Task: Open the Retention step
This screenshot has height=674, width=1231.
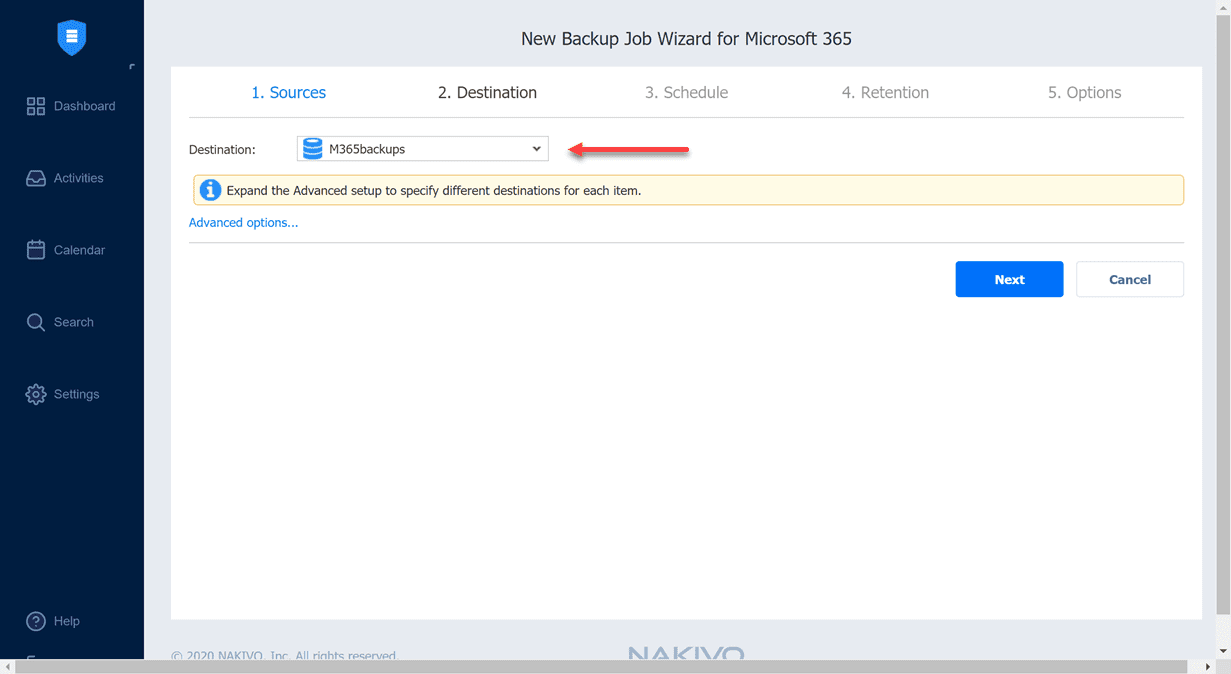Action: coord(885,92)
